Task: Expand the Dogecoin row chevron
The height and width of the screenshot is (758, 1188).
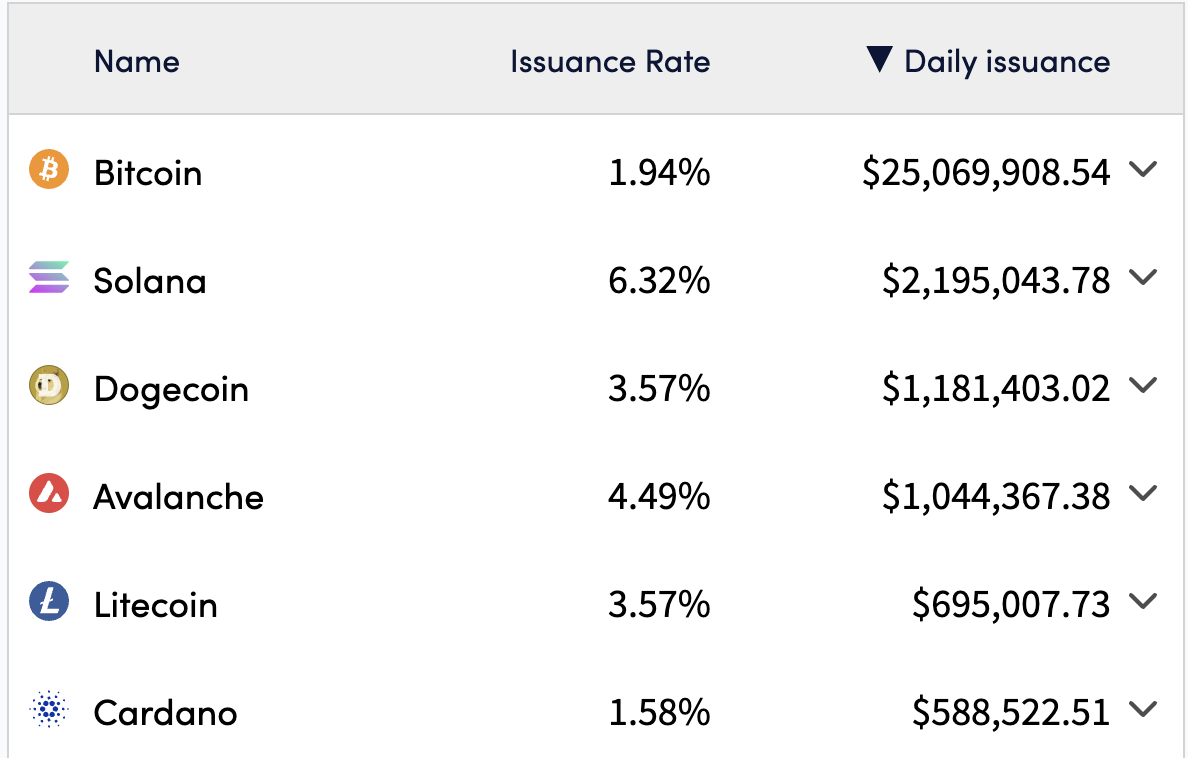Action: 1142,386
